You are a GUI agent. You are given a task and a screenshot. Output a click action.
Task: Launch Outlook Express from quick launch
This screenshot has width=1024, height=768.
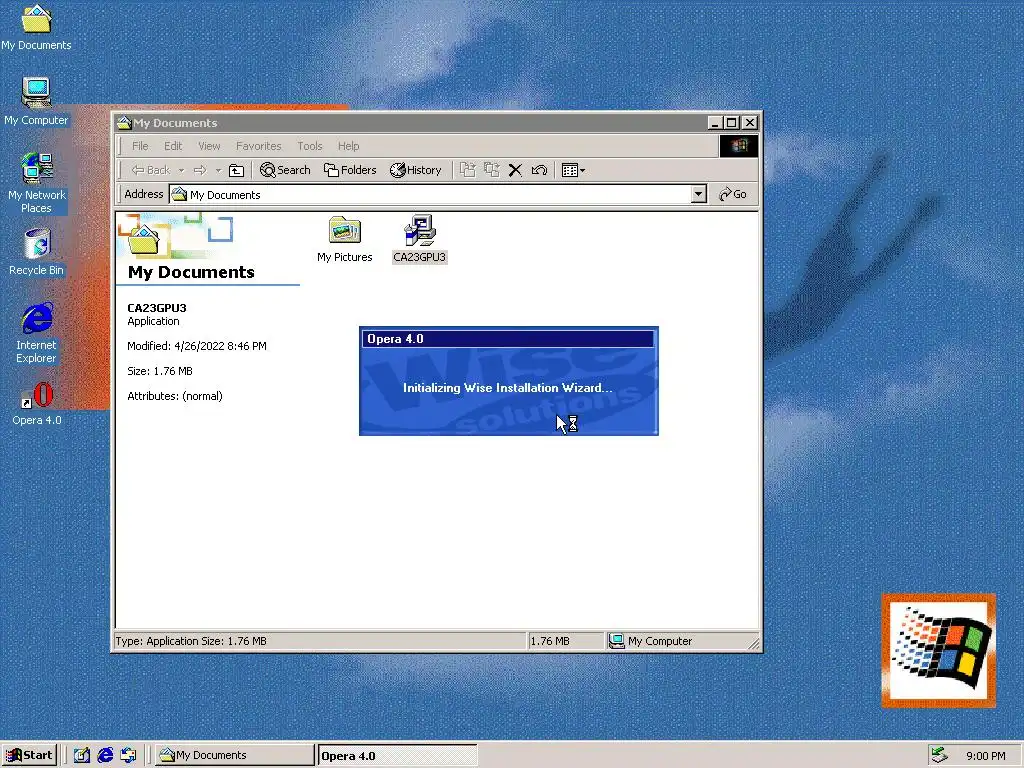128,755
